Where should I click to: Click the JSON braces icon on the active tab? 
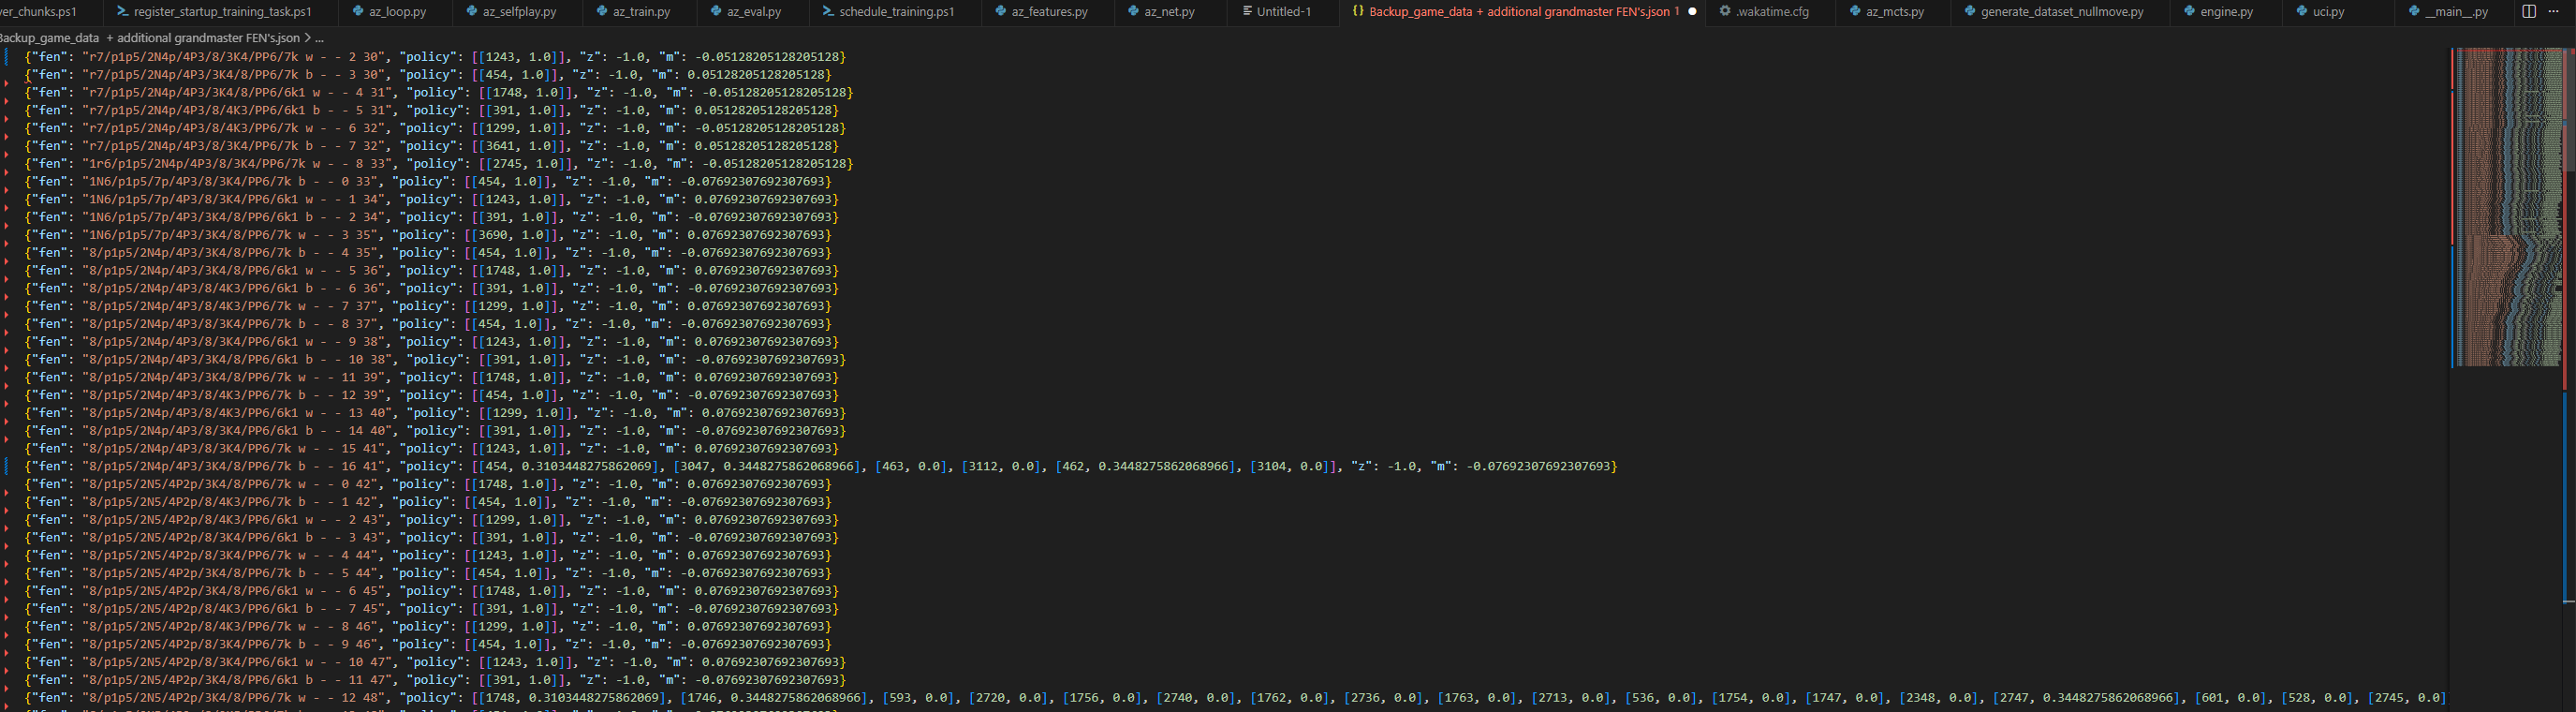pos(1357,12)
